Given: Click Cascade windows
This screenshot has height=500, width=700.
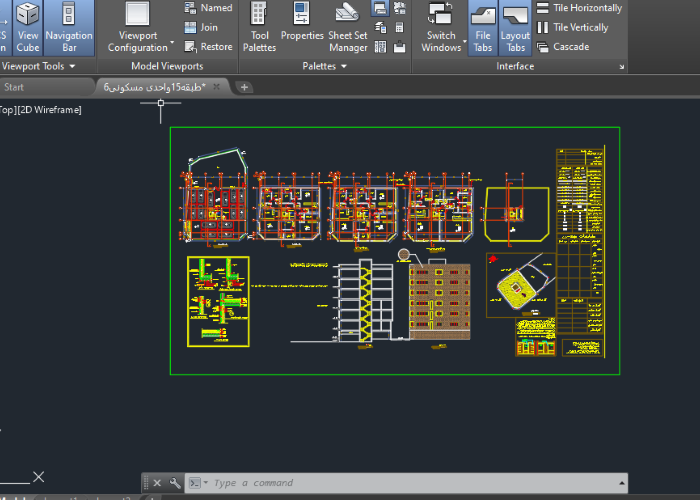Looking at the screenshot, I should tap(562, 46).
